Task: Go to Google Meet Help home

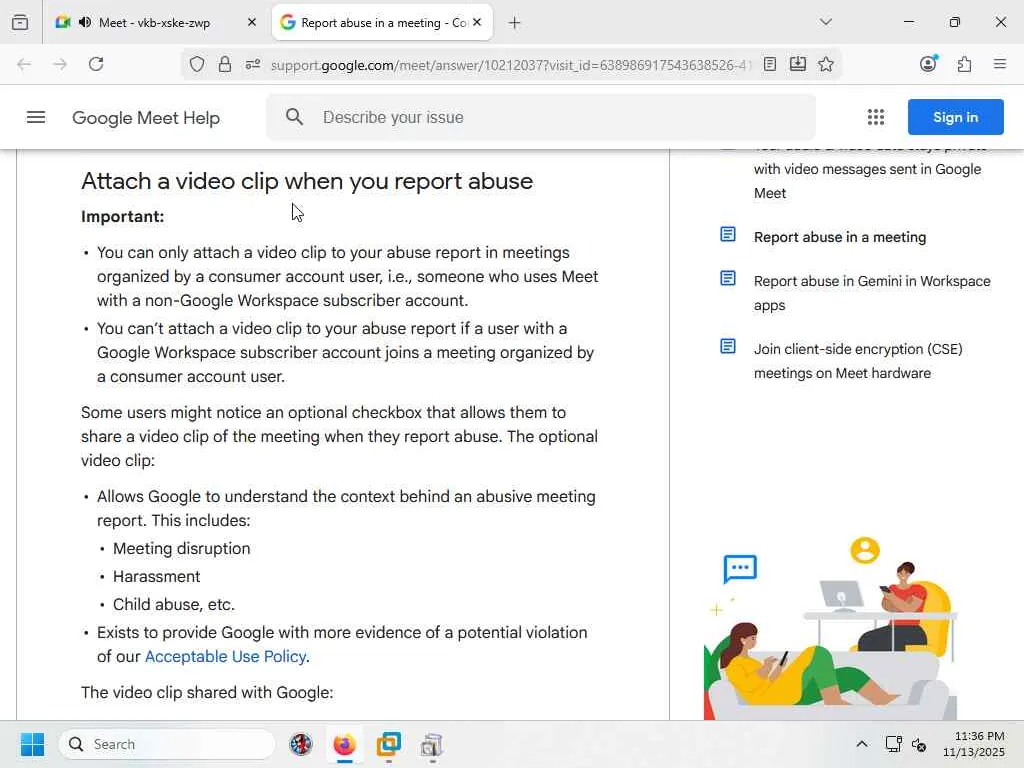Action: point(146,118)
